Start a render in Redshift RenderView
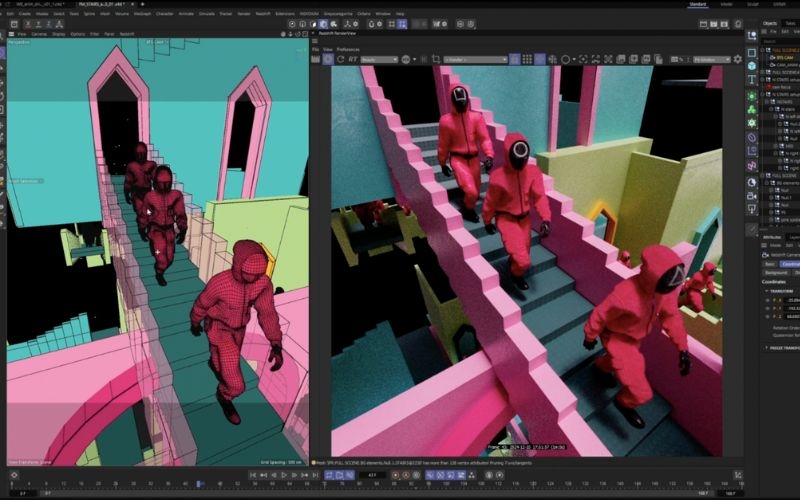 point(315,59)
